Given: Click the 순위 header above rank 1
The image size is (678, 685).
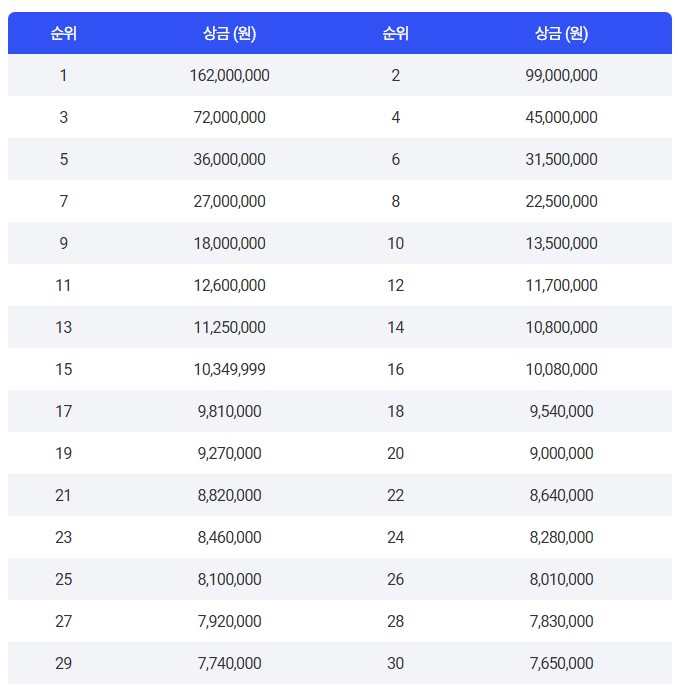Looking at the screenshot, I should (63, 33).
